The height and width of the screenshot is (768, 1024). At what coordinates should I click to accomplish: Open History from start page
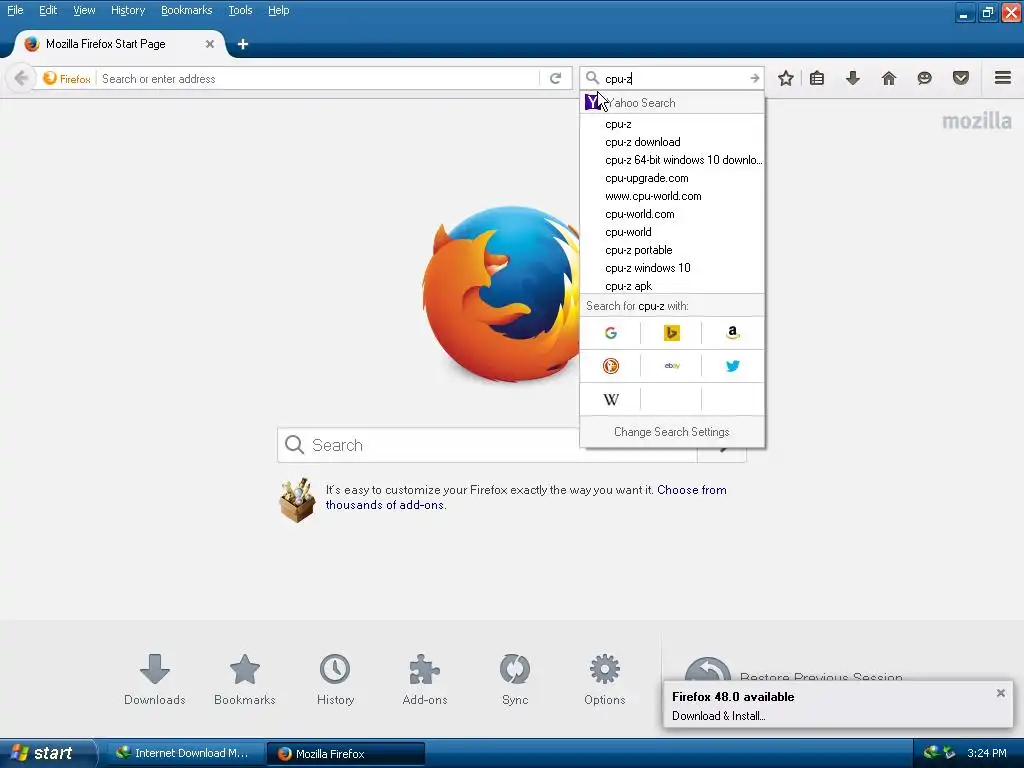point(335,679)
